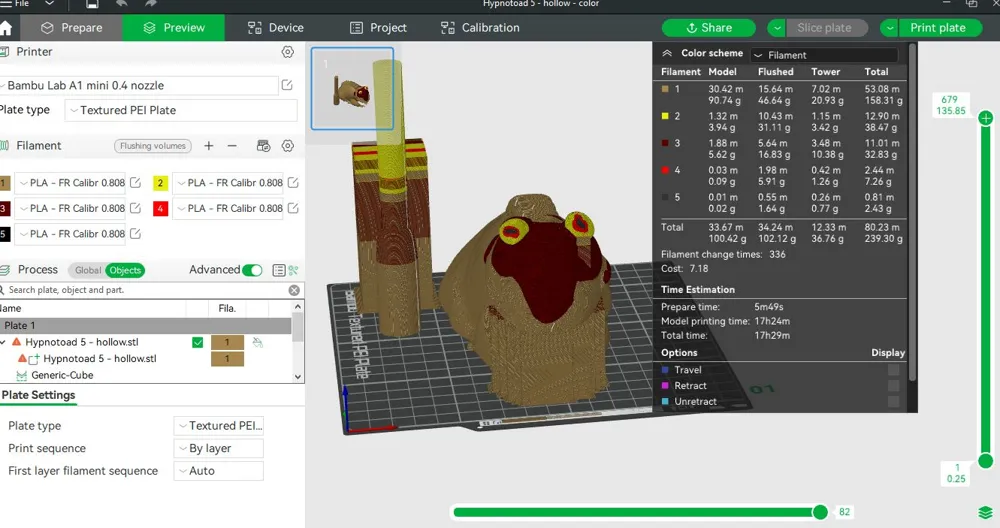Click the icon after Hypnotoad filament cell

[x=258, y=342]
